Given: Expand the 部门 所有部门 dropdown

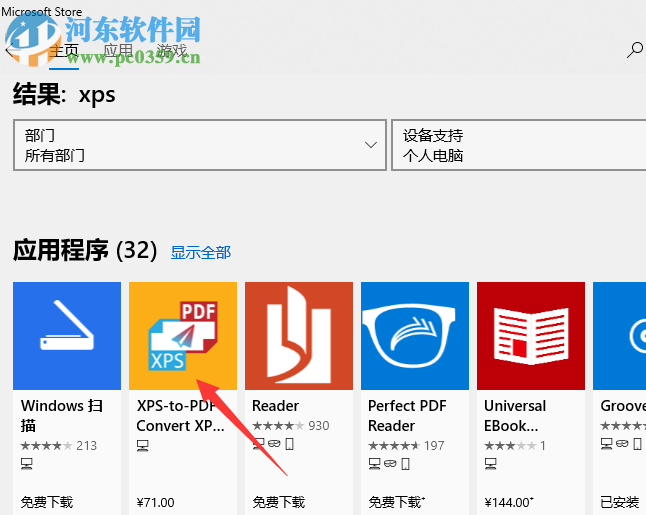Looking at the screenshot, I should [200, 145].
